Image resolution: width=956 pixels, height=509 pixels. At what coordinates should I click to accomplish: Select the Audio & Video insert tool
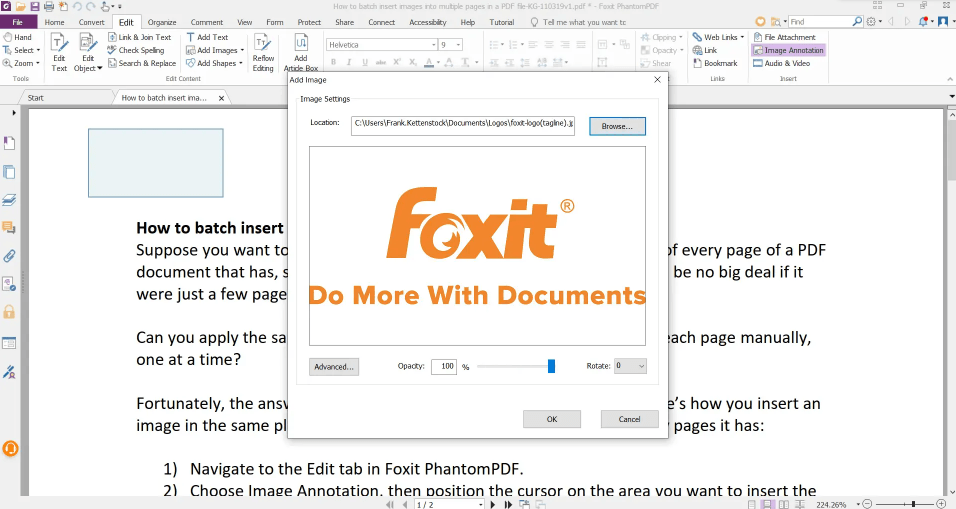click(x=787, y=63)
